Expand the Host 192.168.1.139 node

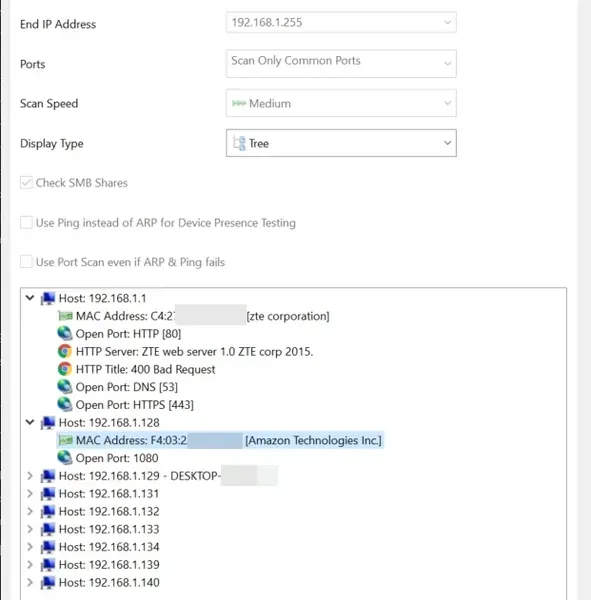[x=30, y=564]
